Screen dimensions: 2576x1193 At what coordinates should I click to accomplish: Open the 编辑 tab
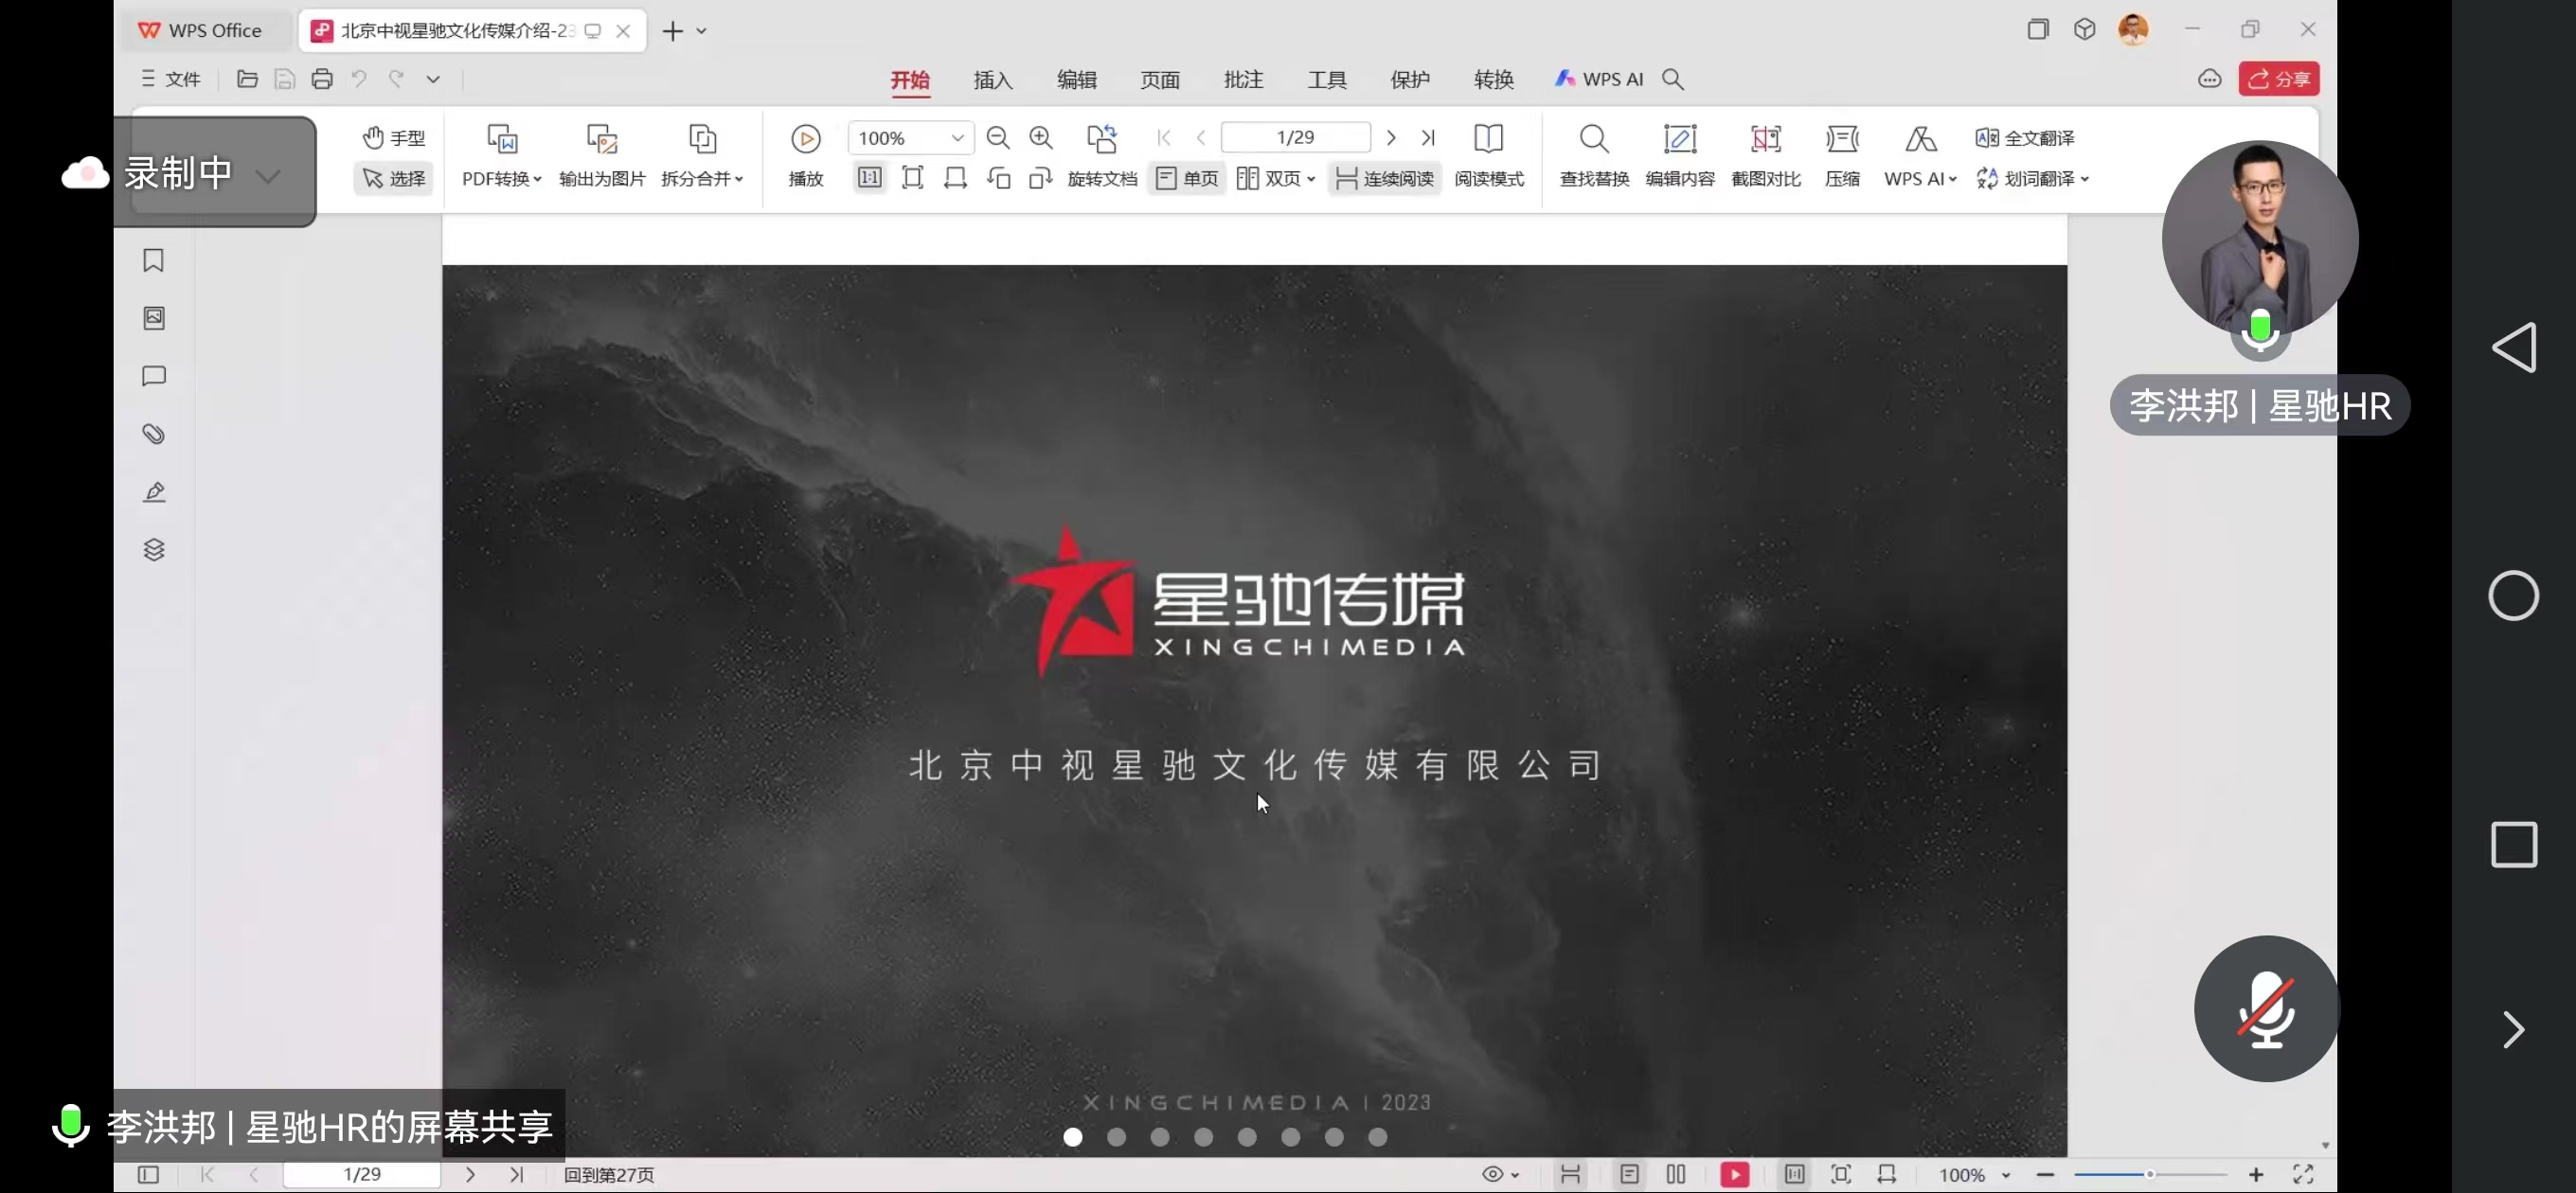tap(1077, 80)
